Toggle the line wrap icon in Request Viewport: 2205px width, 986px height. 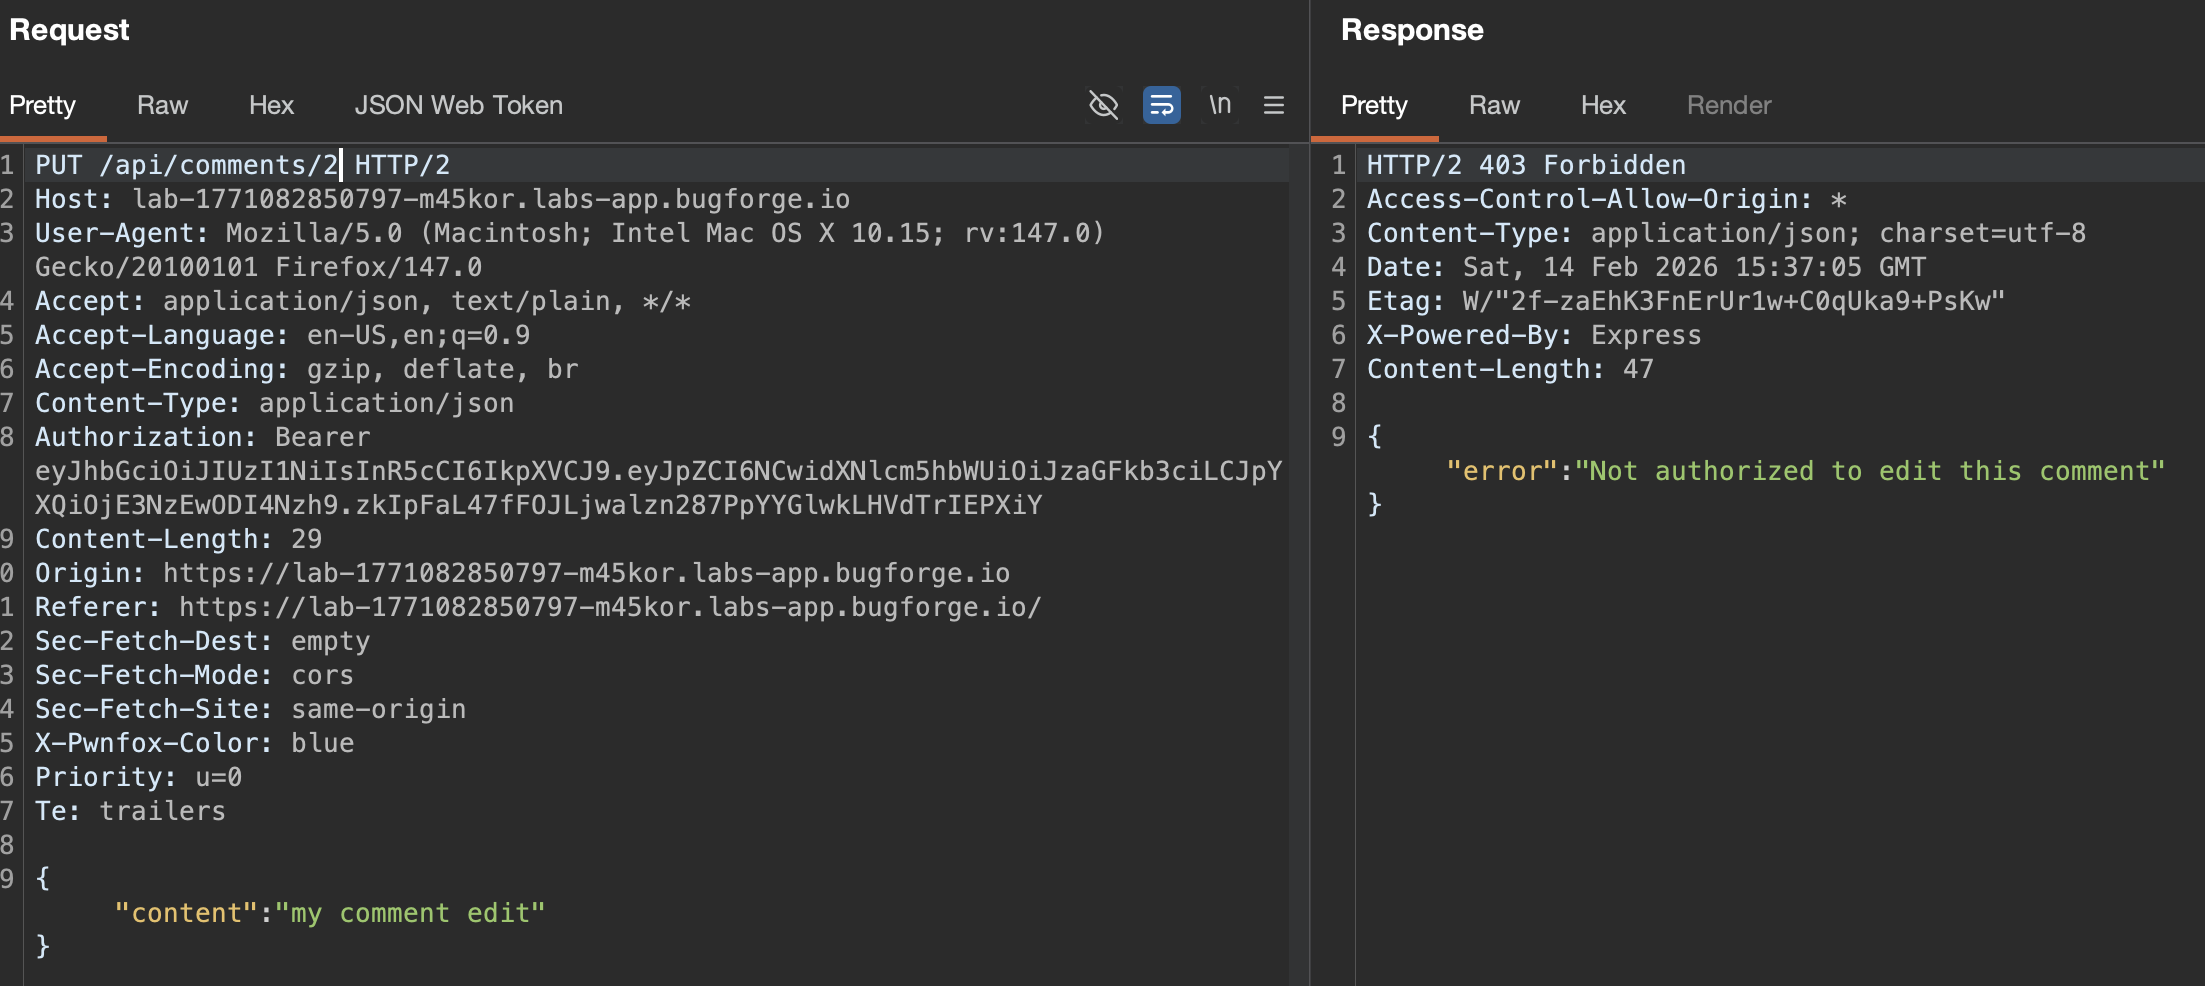coord(1161,105)
